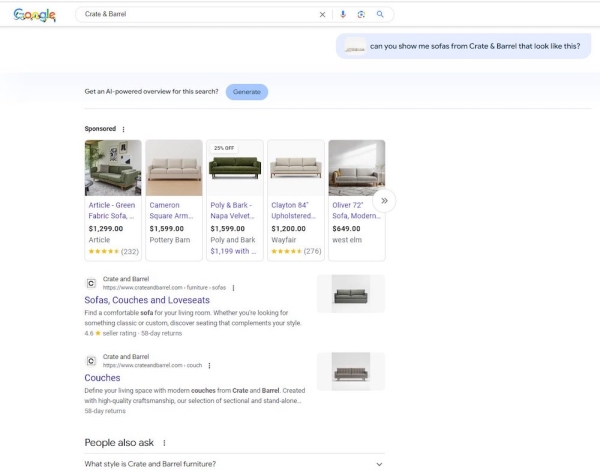Click the magnifying glass search button
This screenshot has height=470, width=600.
(380, 15)
